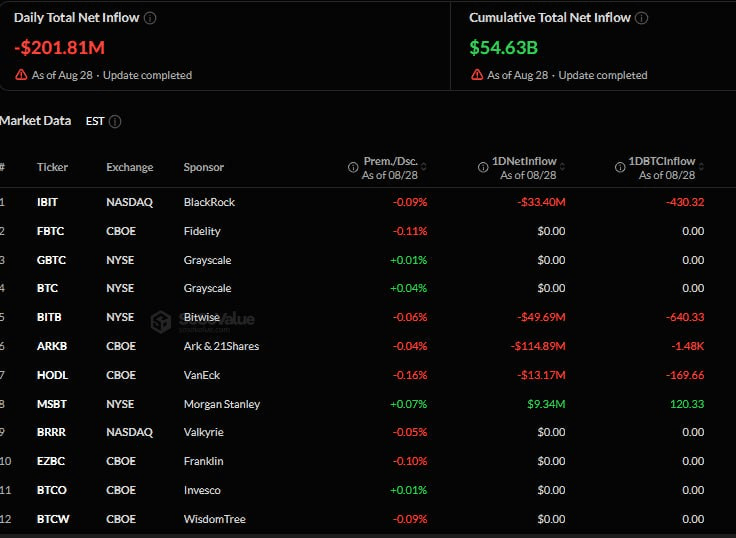736x538 pixels.
Task: Click warning icon under Daily Total Net Inflow
Action: click(21, 75)
